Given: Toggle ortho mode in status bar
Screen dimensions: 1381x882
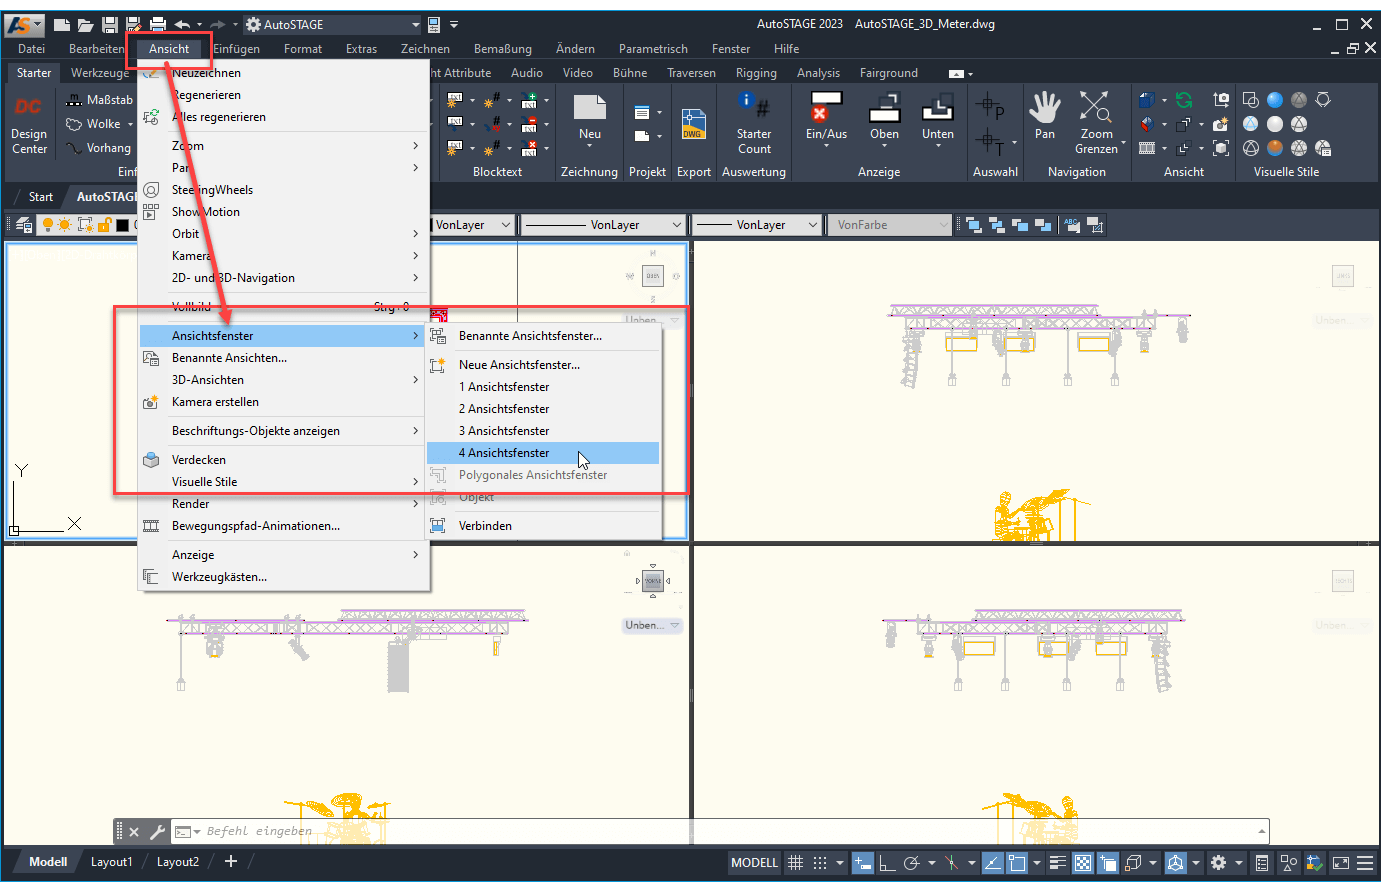Looking at the screenshot, I should (x=887, y=862).
